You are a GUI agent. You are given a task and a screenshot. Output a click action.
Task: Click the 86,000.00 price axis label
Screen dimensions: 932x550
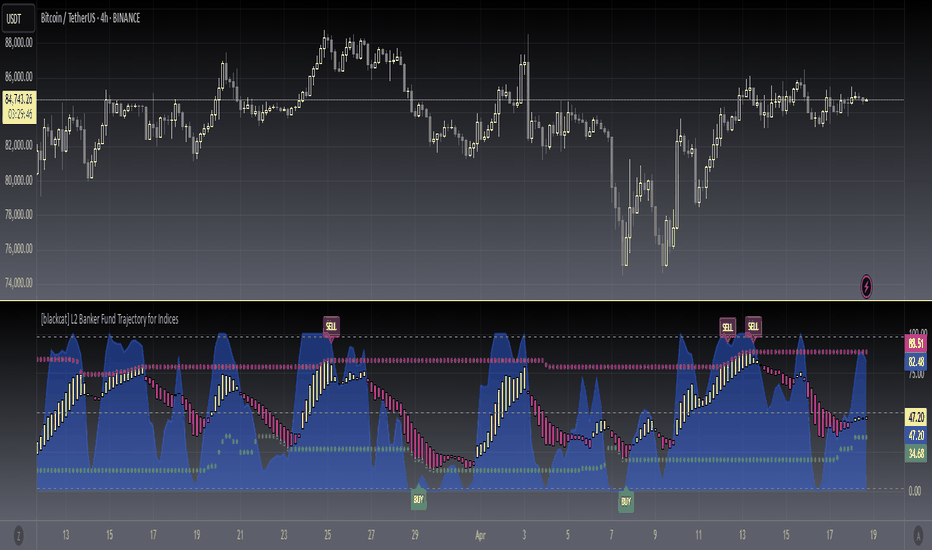(x=18, y=77)
